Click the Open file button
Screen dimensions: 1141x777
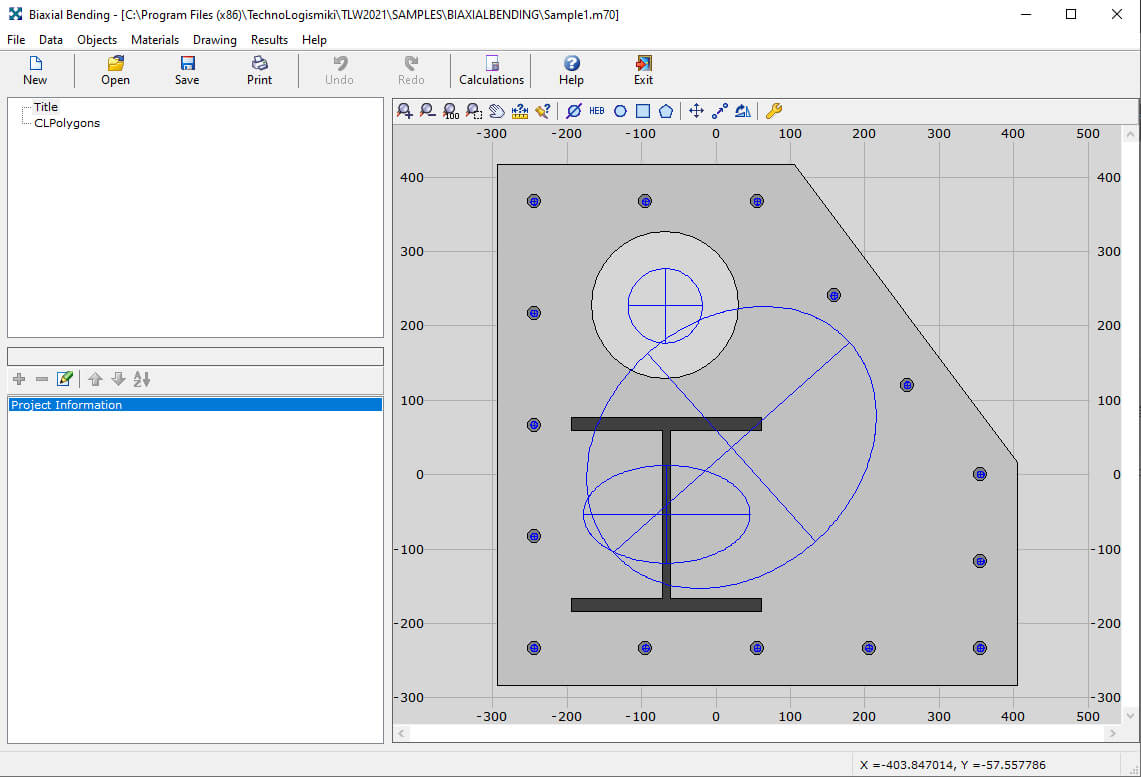tap(115, 70)
